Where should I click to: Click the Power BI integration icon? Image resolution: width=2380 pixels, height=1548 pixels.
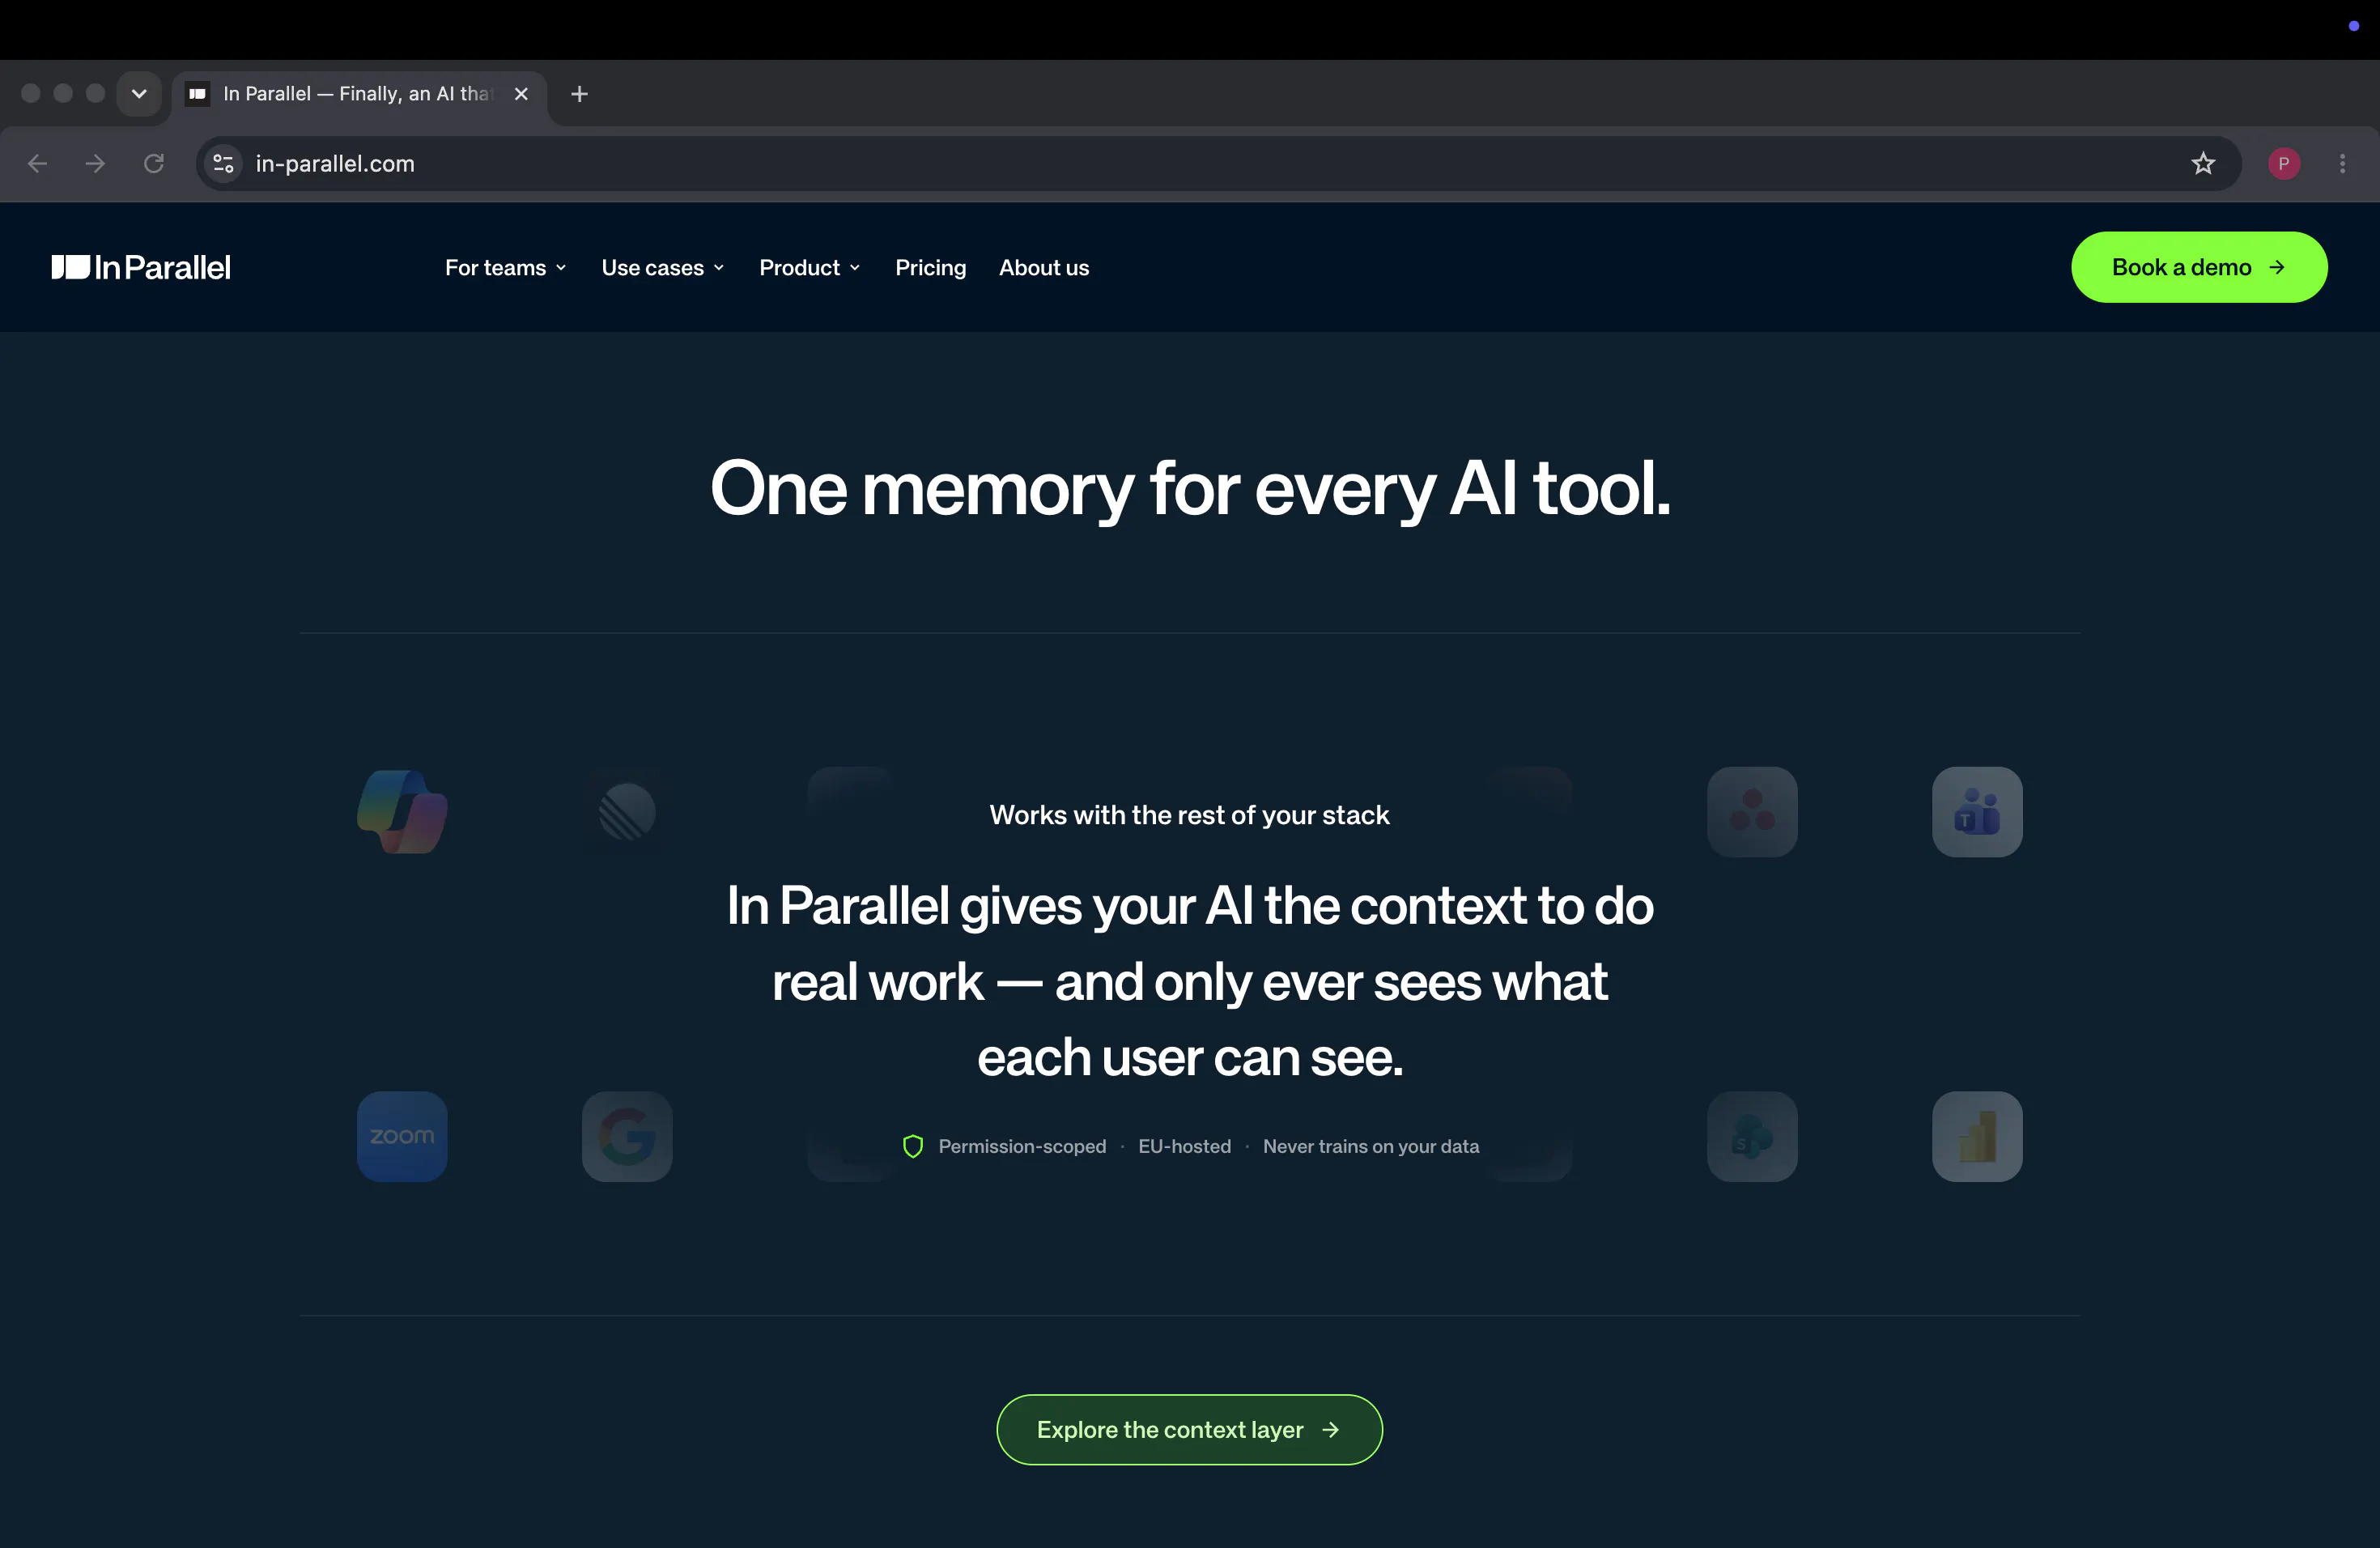[1977, 1136]
